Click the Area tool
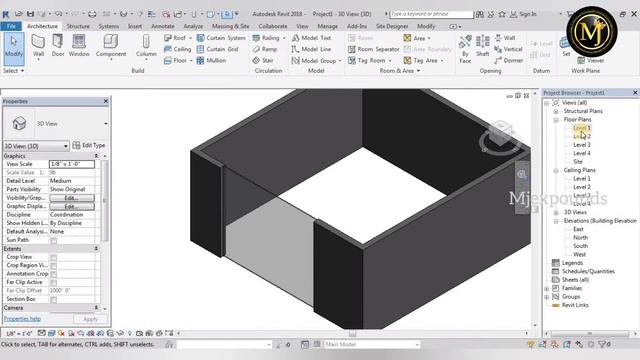The height and width of the screenshot is (360, 640). (x=417, y=38)
